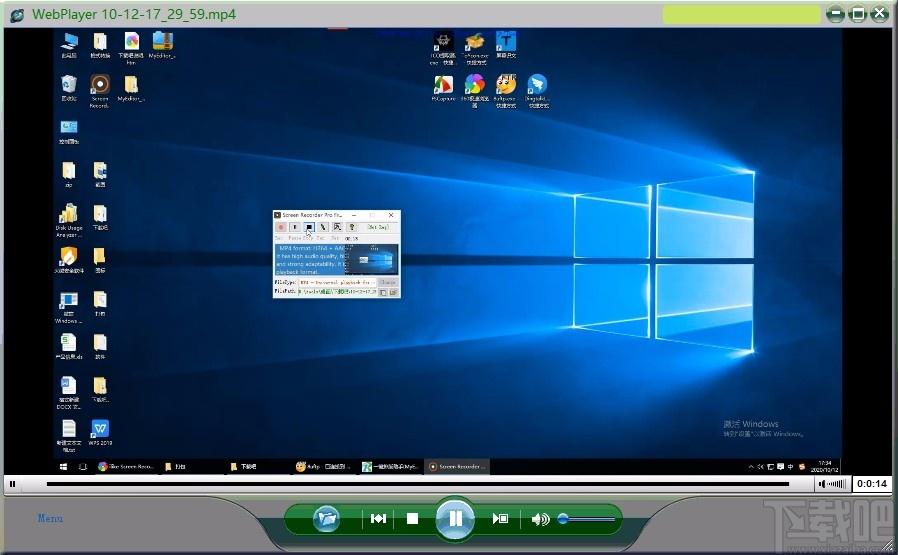
Task: Click the light green bar in title bar
Action: pyautogui.click(x=742, y=14)
